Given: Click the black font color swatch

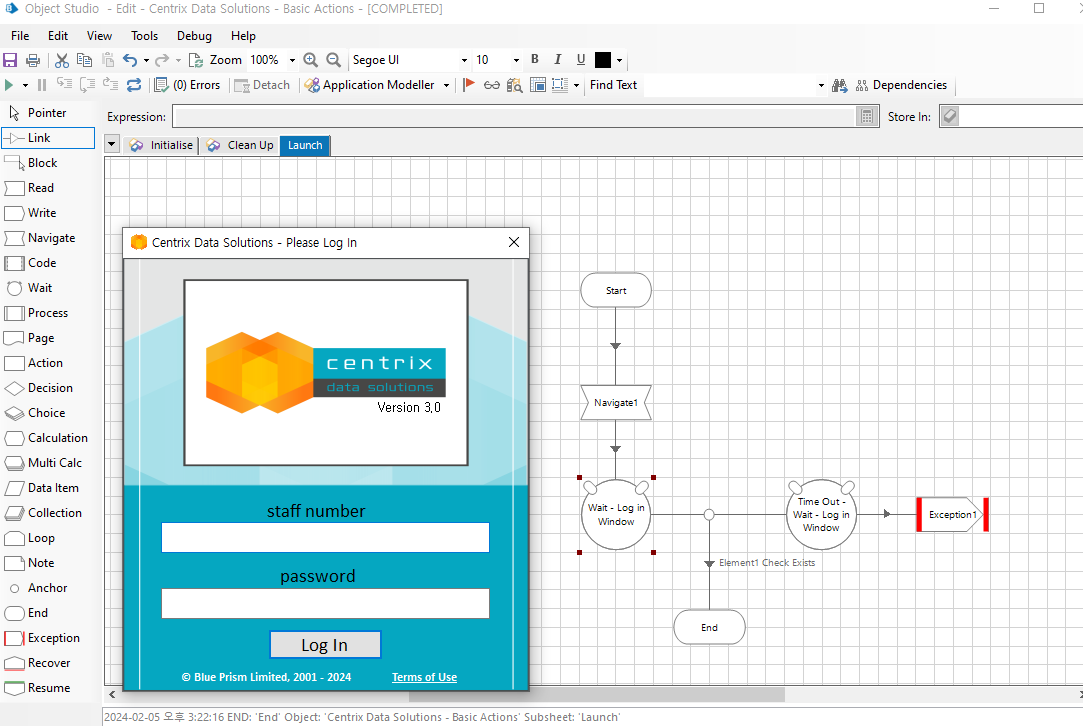Looking at the screenshot, I should click(603, 60).
